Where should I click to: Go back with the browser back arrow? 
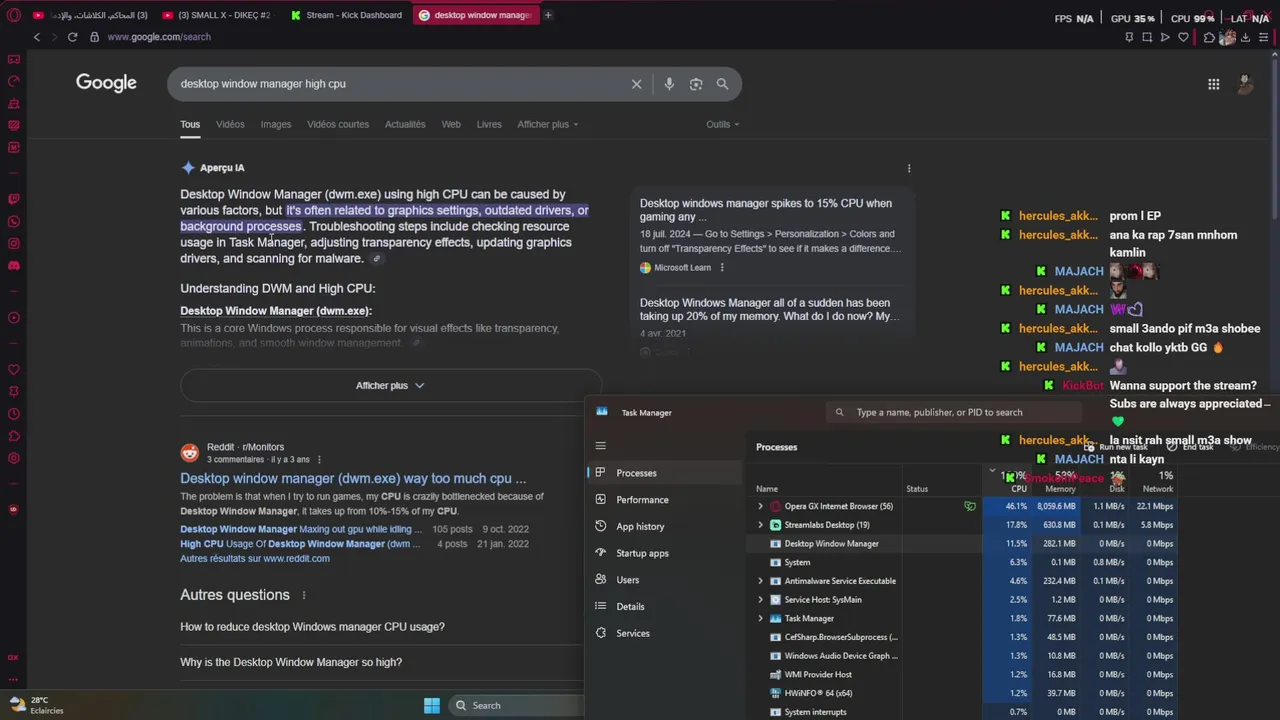point(37,37)
